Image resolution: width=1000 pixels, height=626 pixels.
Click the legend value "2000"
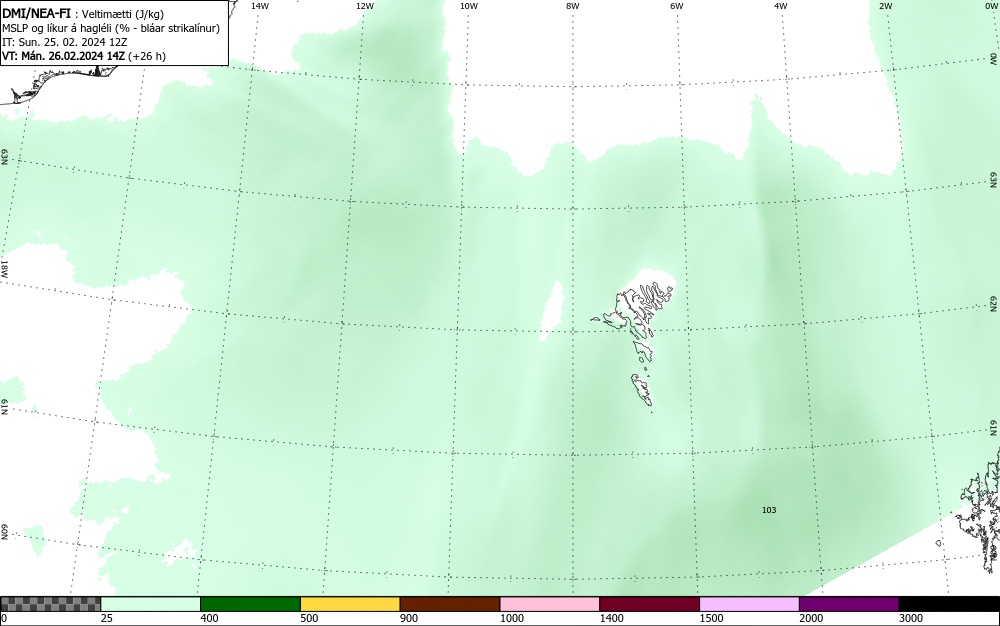811,618
